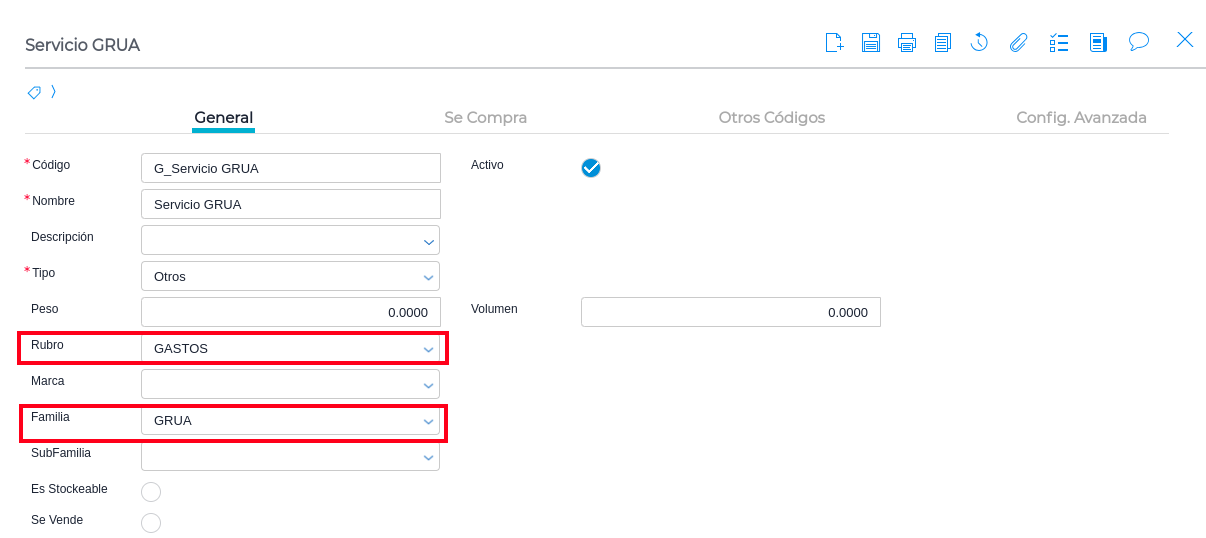Click the speech bubble comments icon
Image resolution: width=1206 pixels, height=538 pixels.
click(x=1138, y=41)
